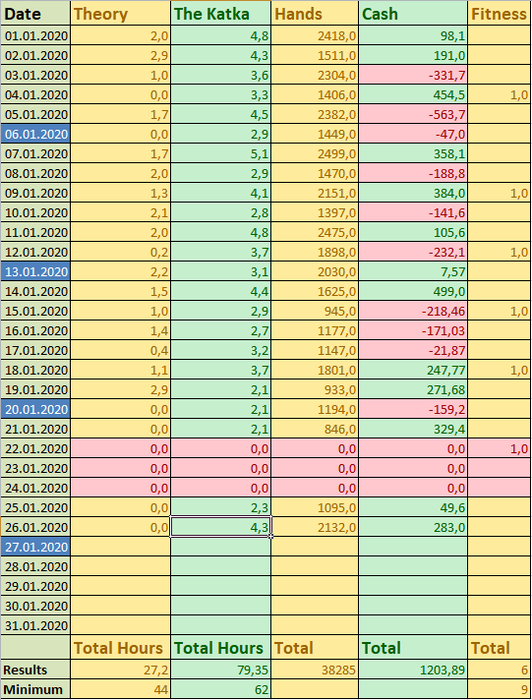Viewport: 532px width, 700px height.
Task: Click Cash value -159,2
Action: [413, 409]
